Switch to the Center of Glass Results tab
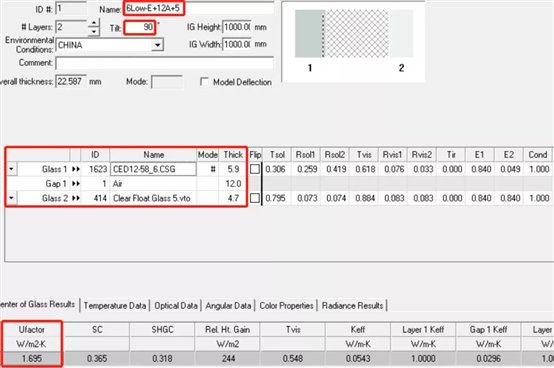The image size is (554, 368). click(x=38, y=304)
